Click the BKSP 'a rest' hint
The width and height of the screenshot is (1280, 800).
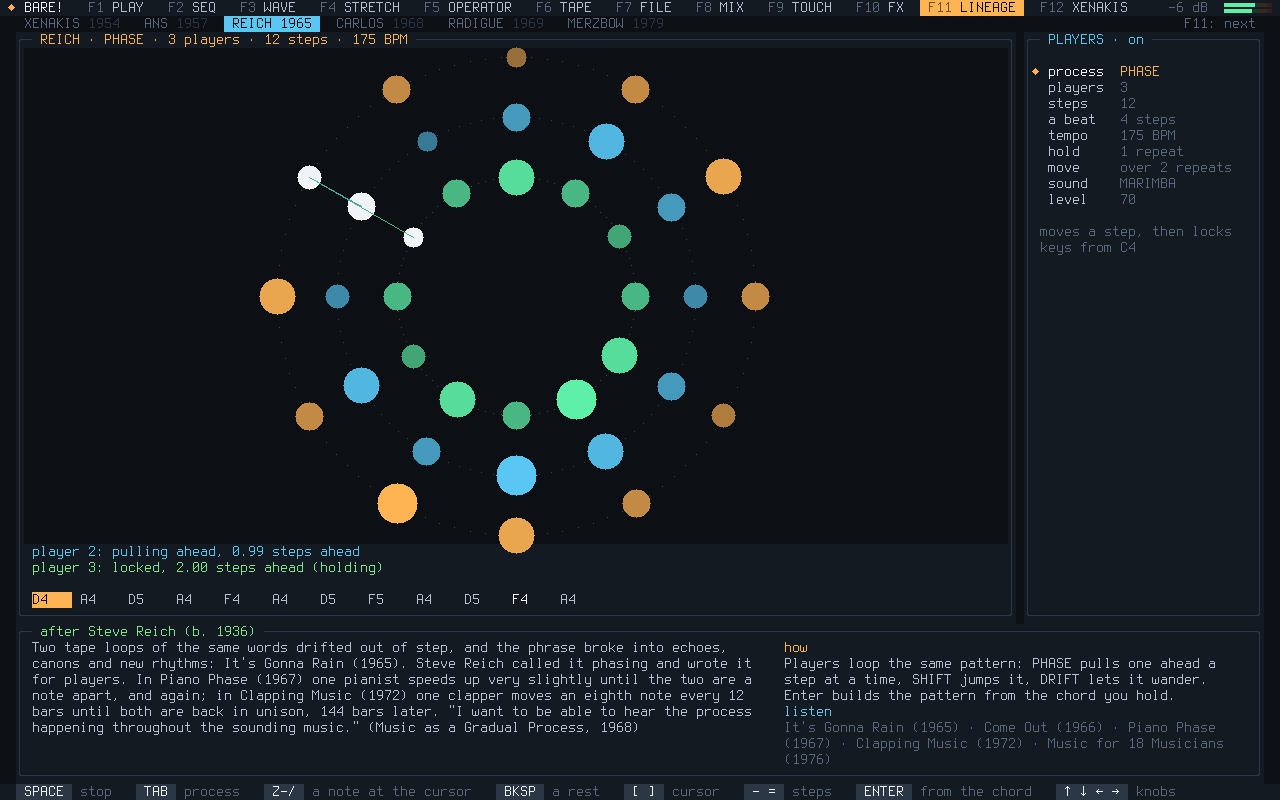[548, 792]
